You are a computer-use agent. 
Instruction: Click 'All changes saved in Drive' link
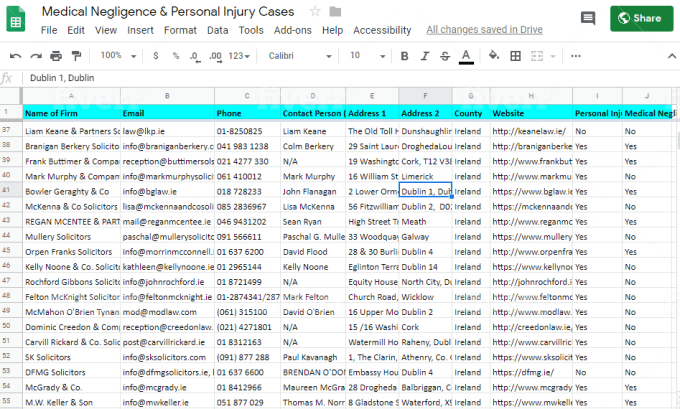pos(484,31)
